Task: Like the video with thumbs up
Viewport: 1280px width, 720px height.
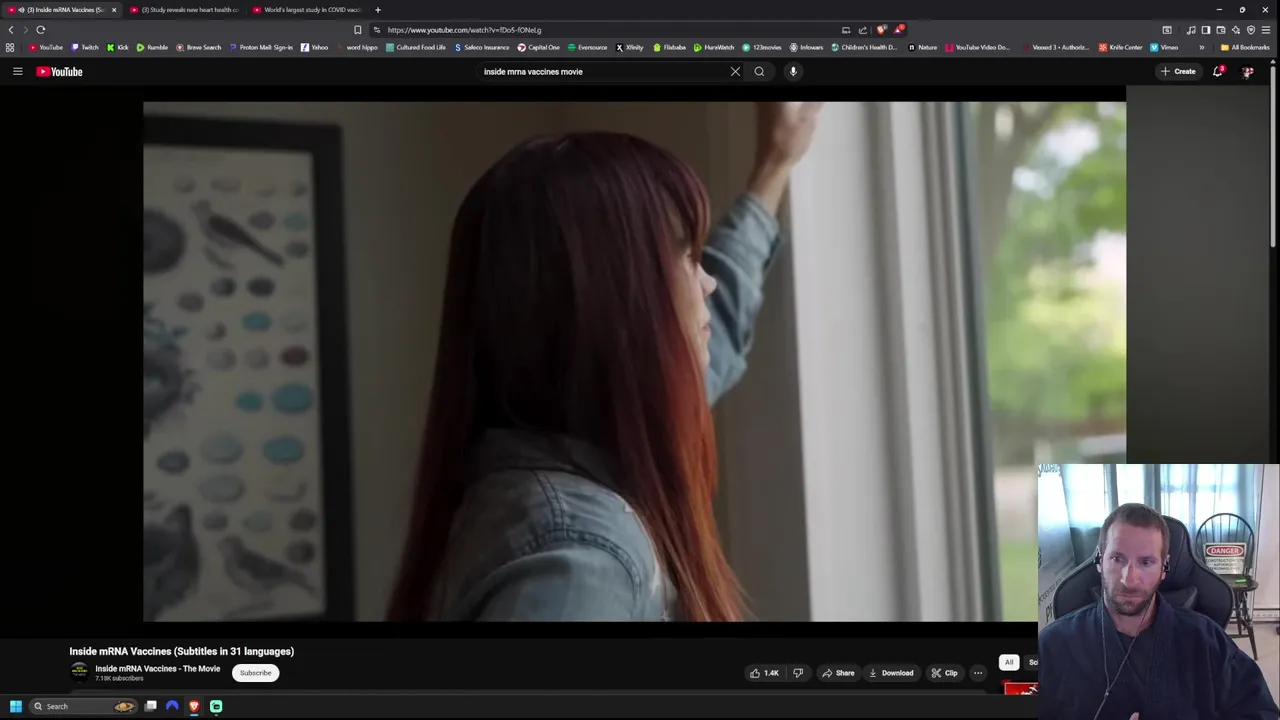Action: pyautogui.click(x=764, y=673)
